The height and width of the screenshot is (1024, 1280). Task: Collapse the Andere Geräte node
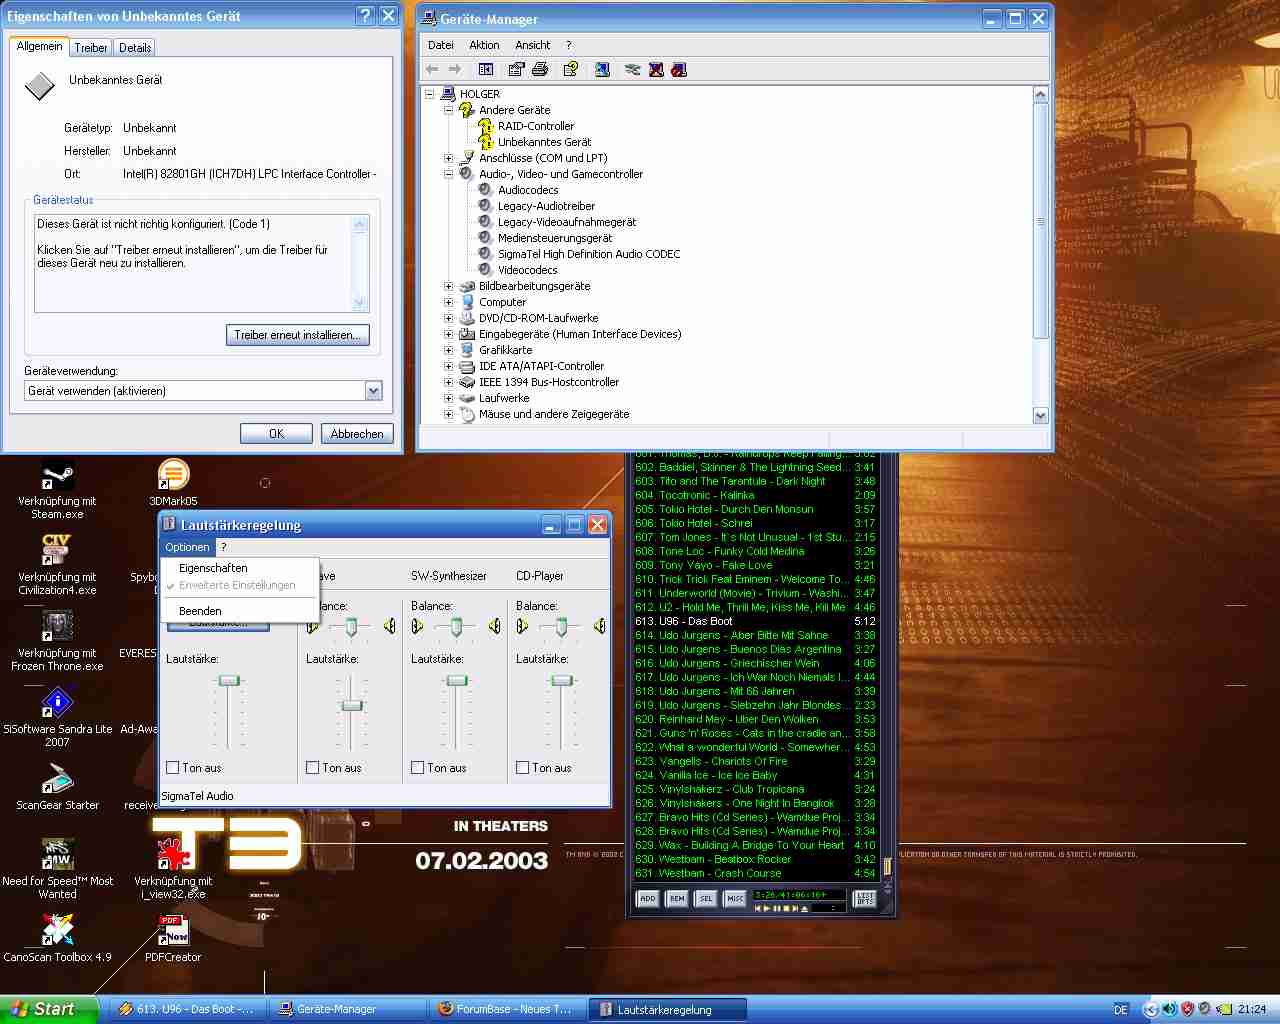(x=448, y=110)
